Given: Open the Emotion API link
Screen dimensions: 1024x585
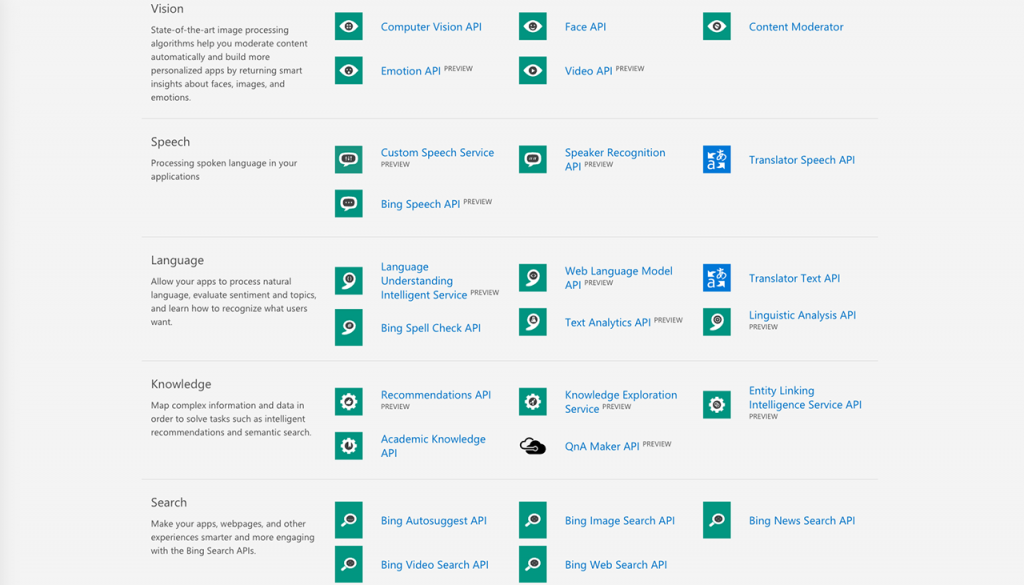Looking at the screenshot, I should tap(411, 71).
